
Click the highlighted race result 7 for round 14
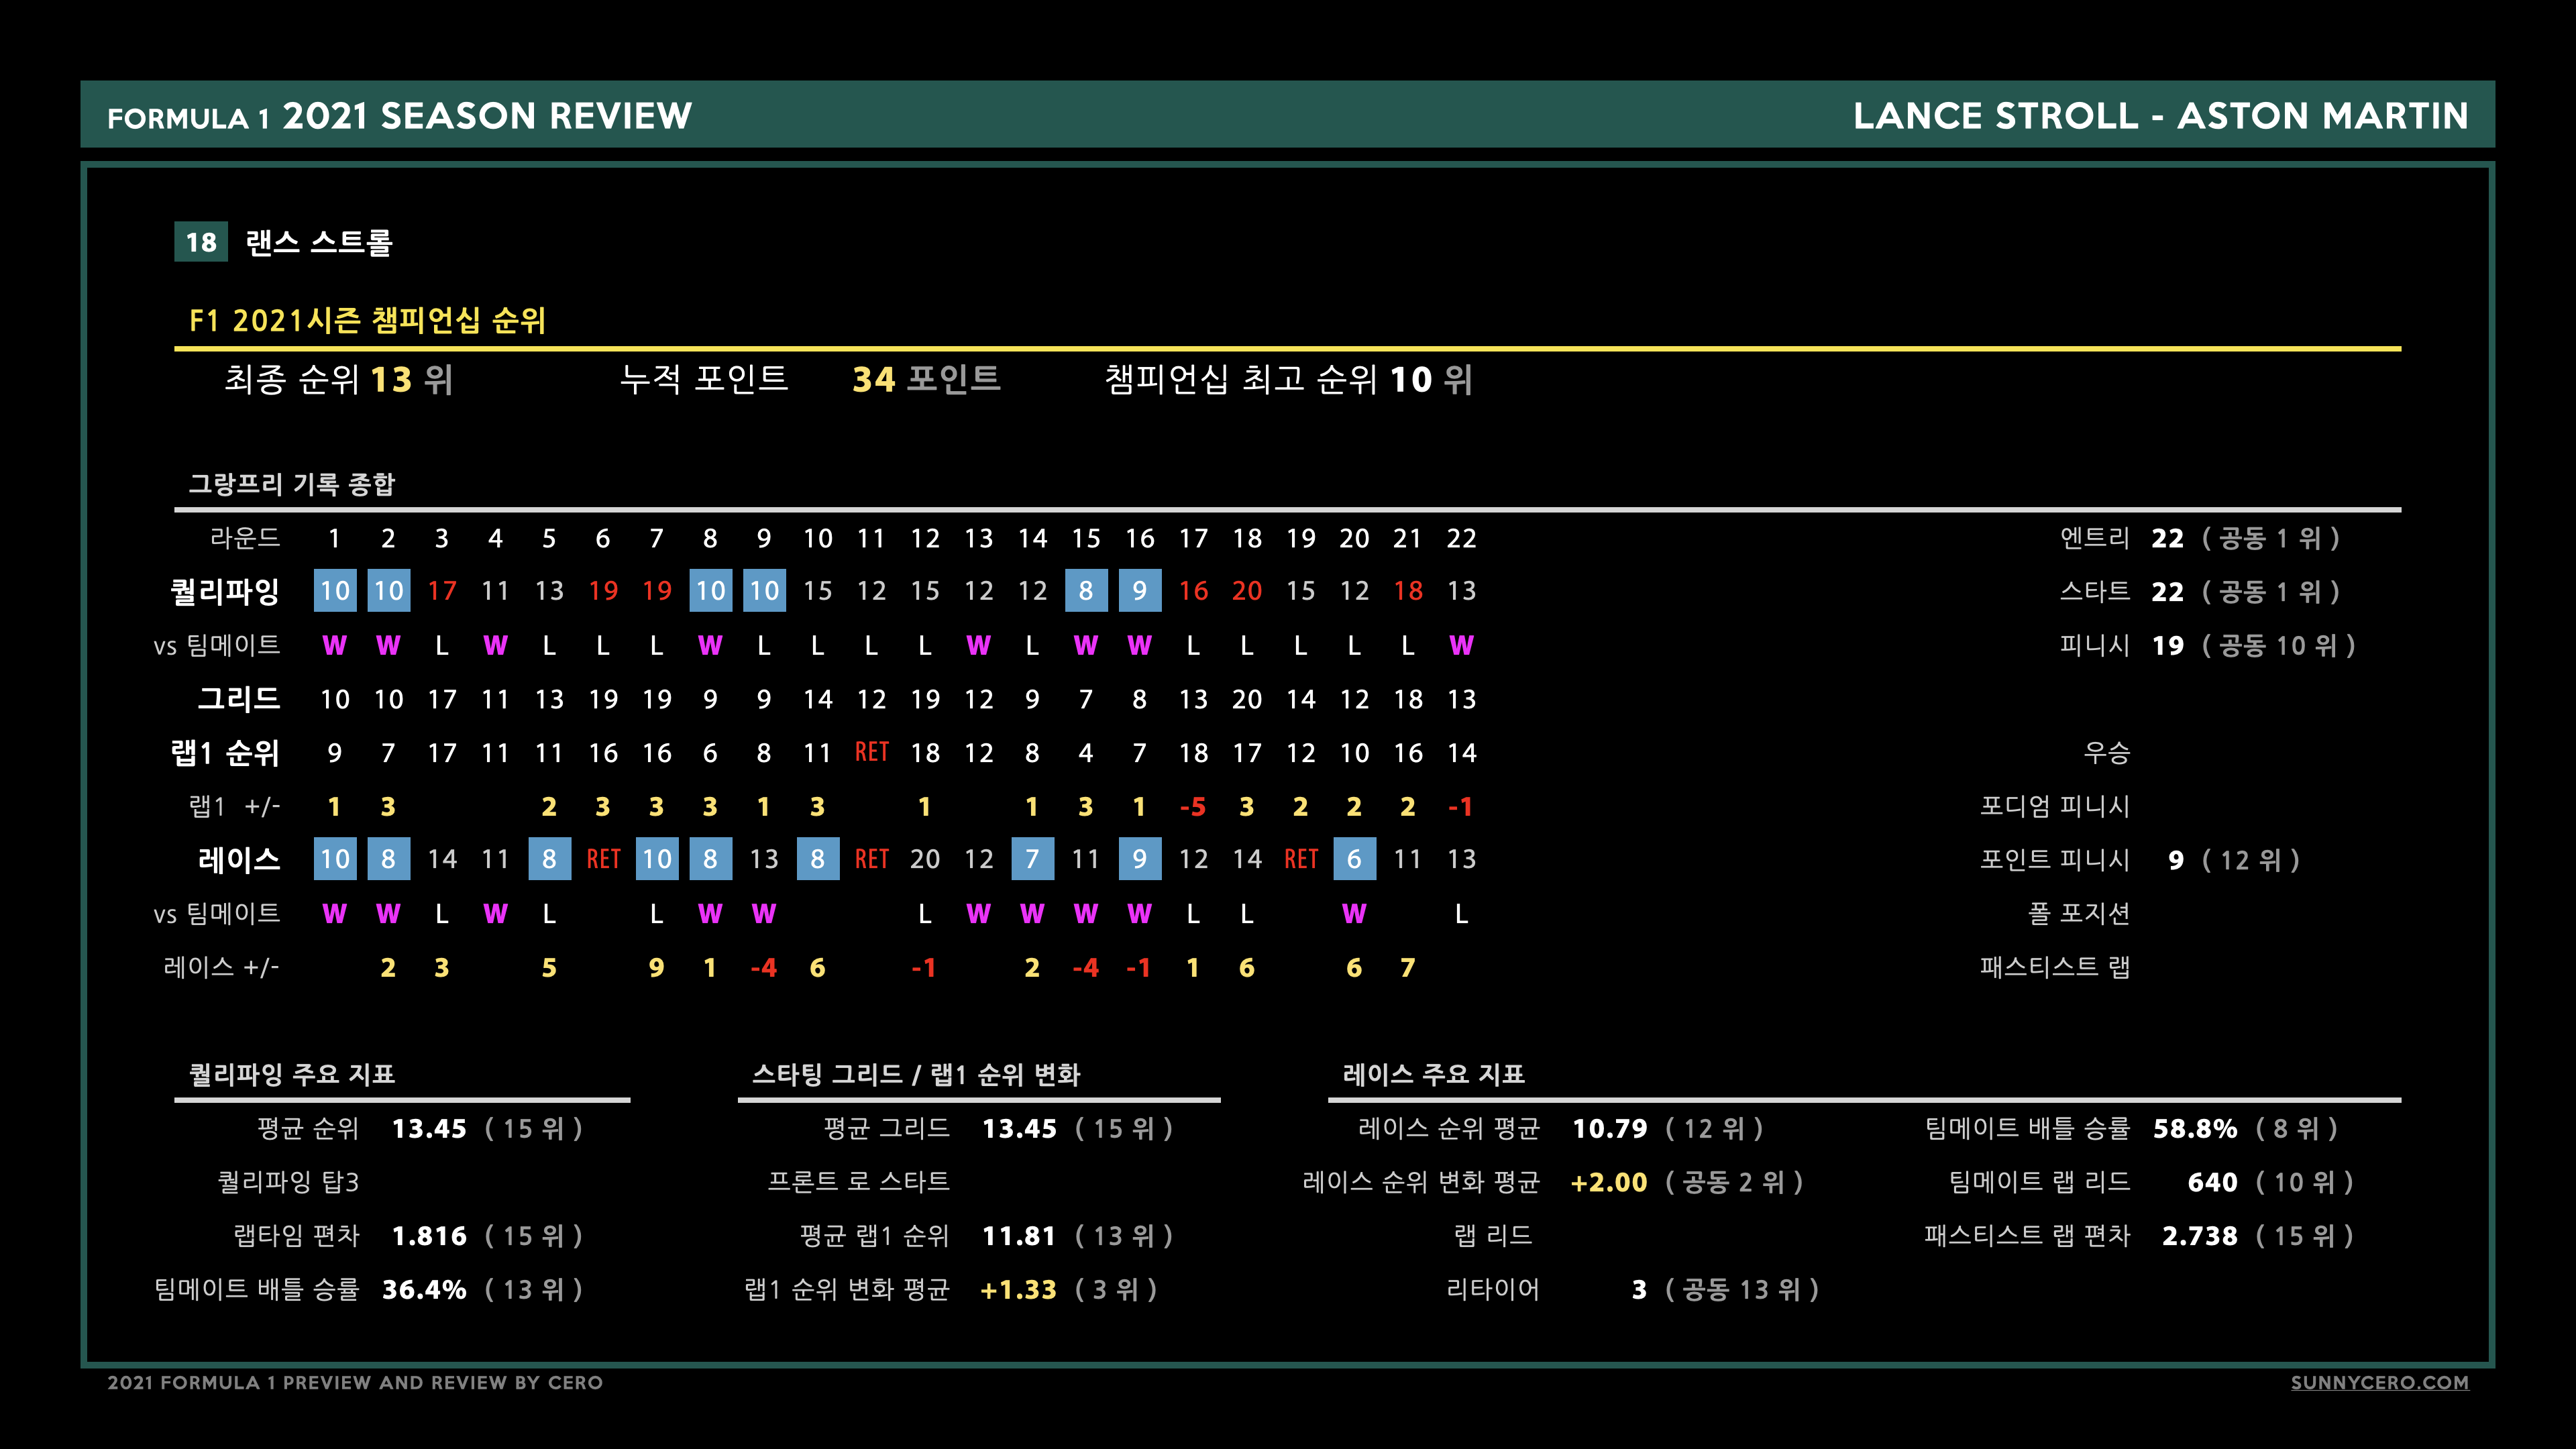[1032, 859]
